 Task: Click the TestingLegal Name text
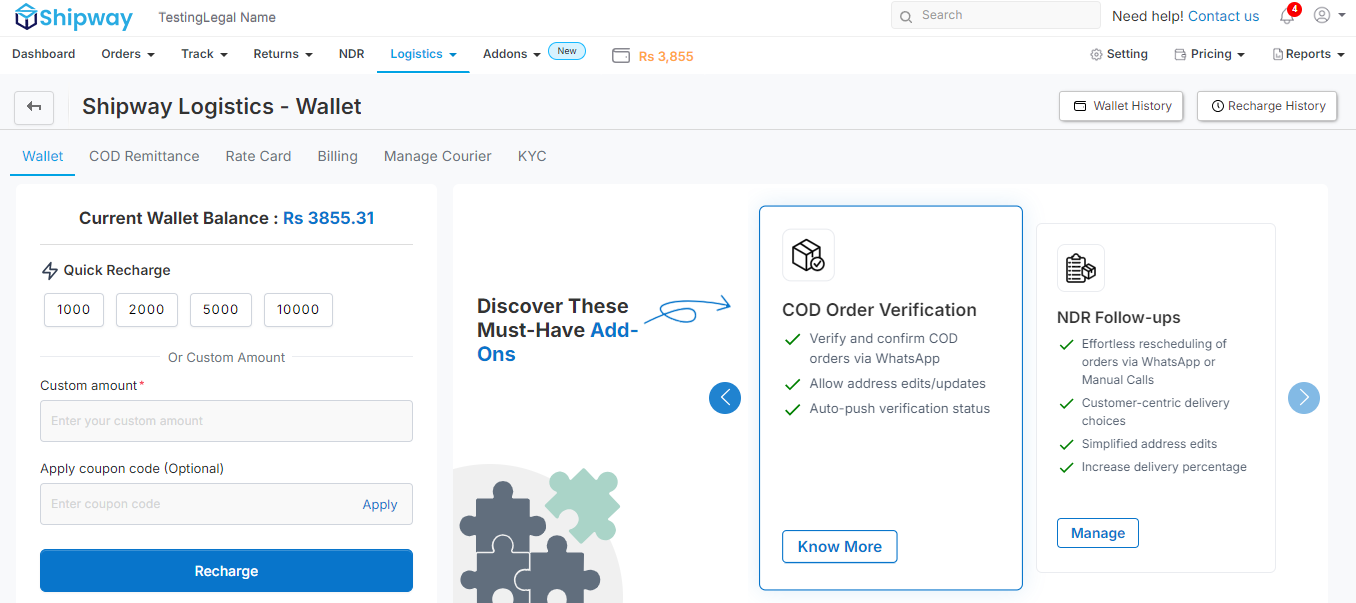pos(217,17)
